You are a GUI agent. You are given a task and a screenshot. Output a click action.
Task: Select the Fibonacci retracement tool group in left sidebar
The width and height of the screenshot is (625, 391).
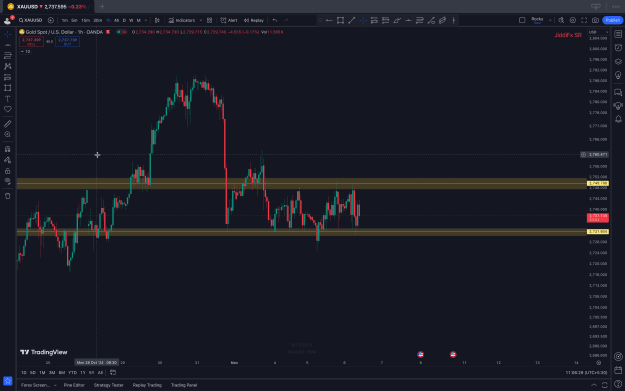coord(8,56)
